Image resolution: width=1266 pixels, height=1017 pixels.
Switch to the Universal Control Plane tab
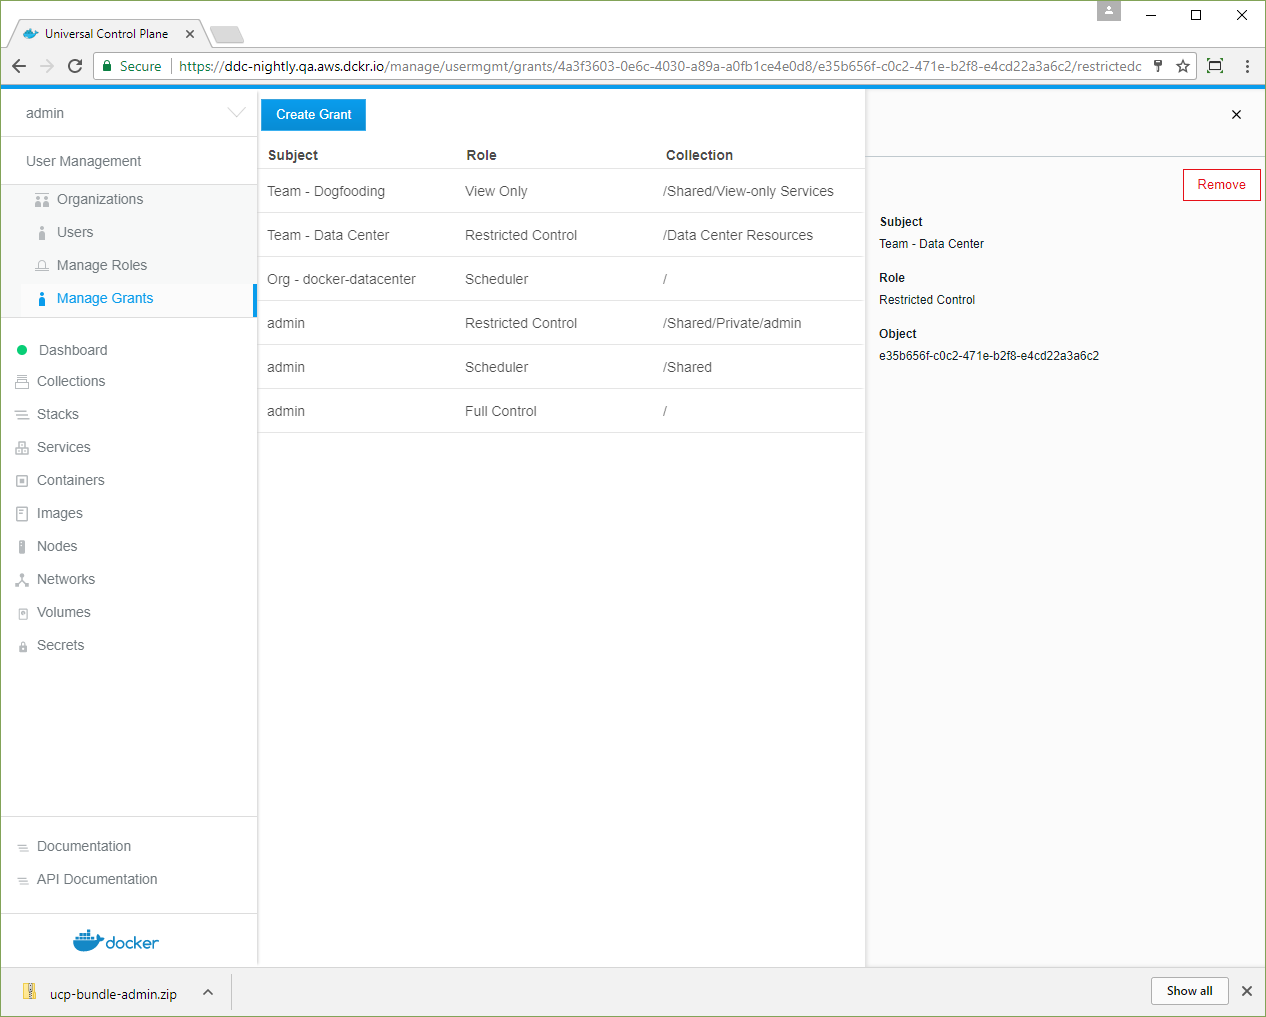coord(106,34)
